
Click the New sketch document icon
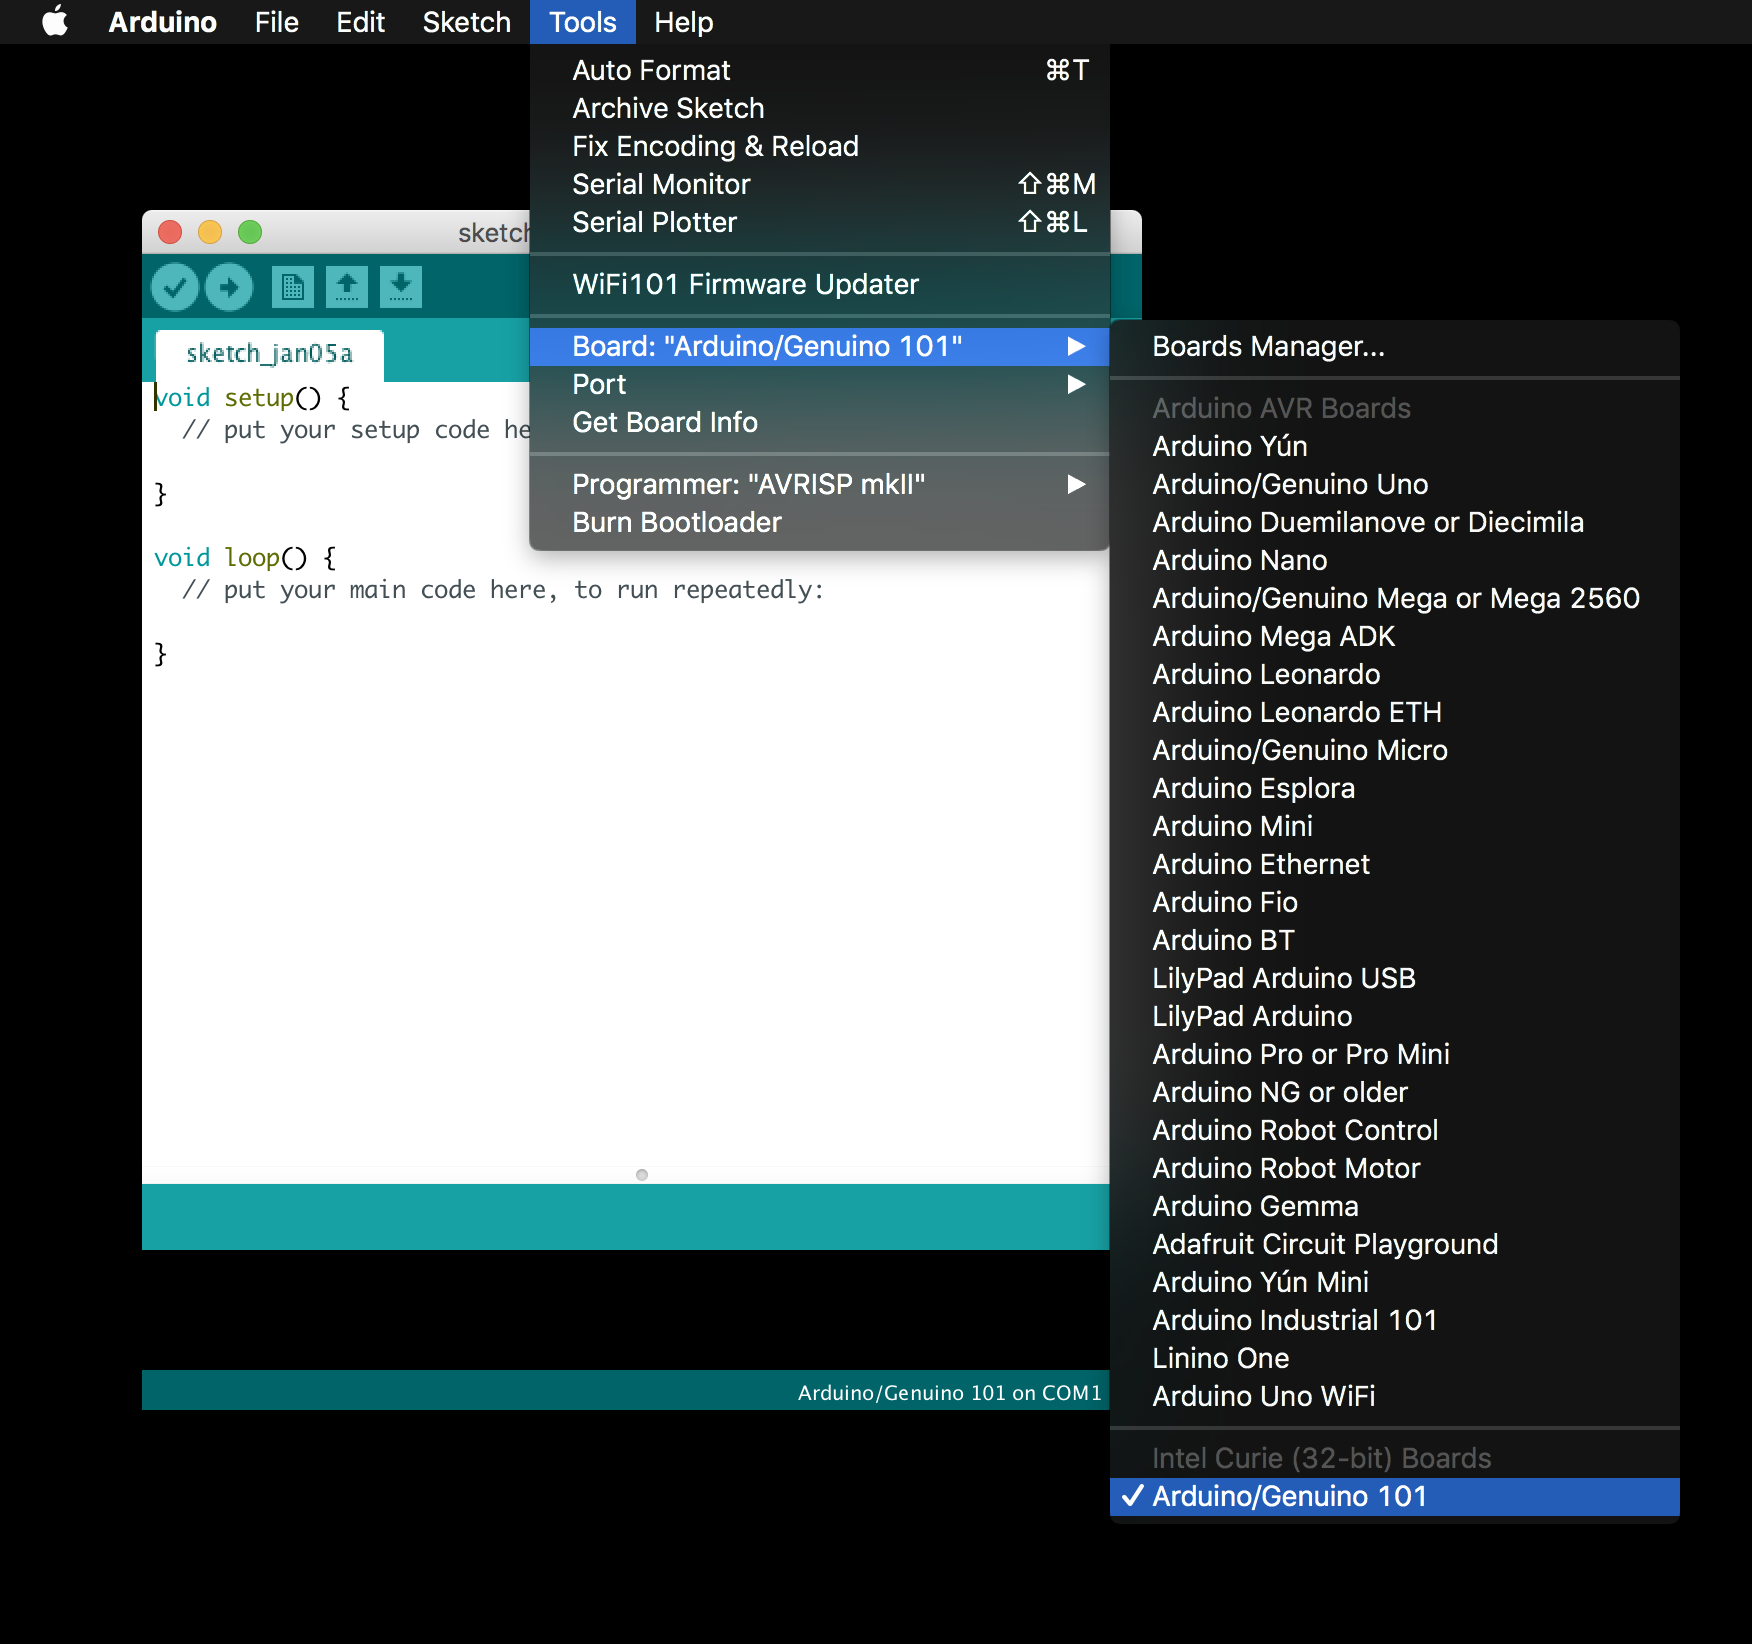[x=293, y=288]
